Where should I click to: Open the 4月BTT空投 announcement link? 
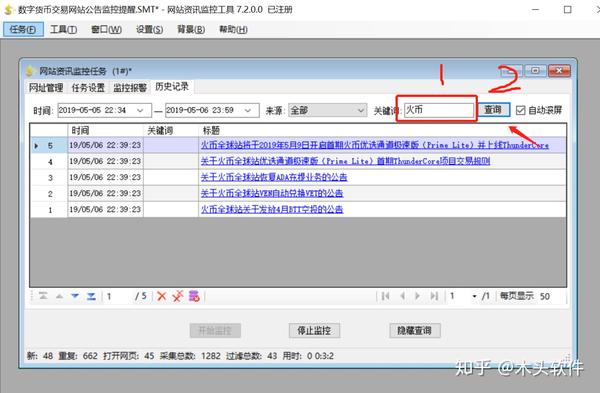pyautogui.click(x=272, y=209)
